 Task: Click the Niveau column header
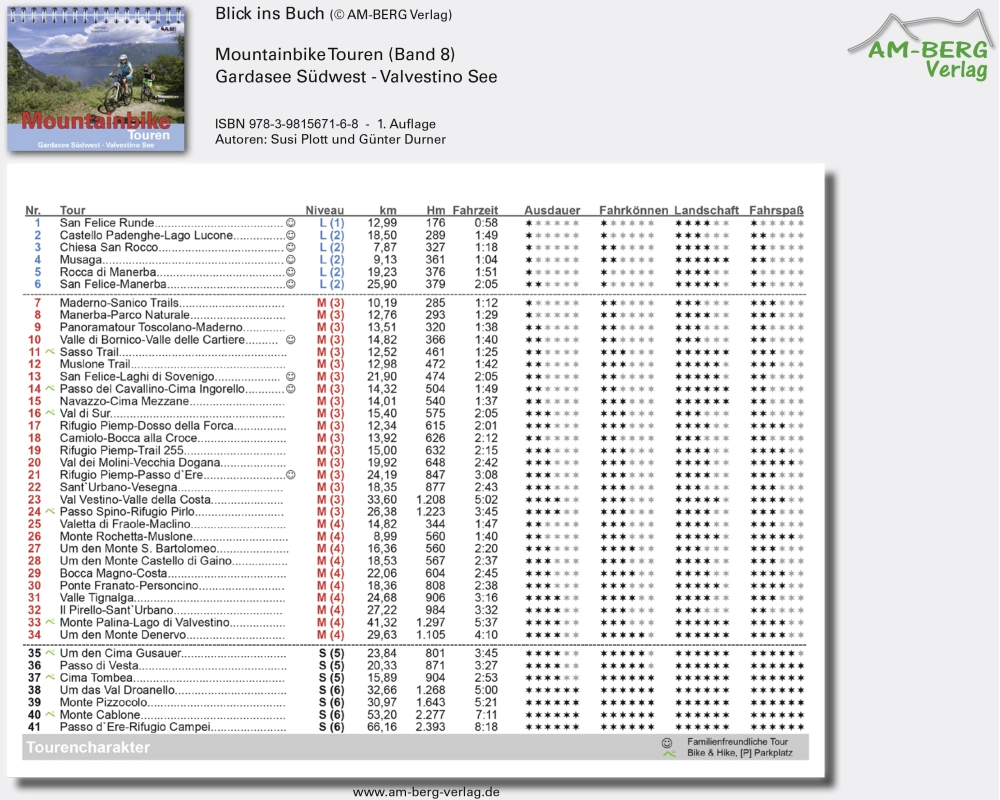click(x=324, y=210)
